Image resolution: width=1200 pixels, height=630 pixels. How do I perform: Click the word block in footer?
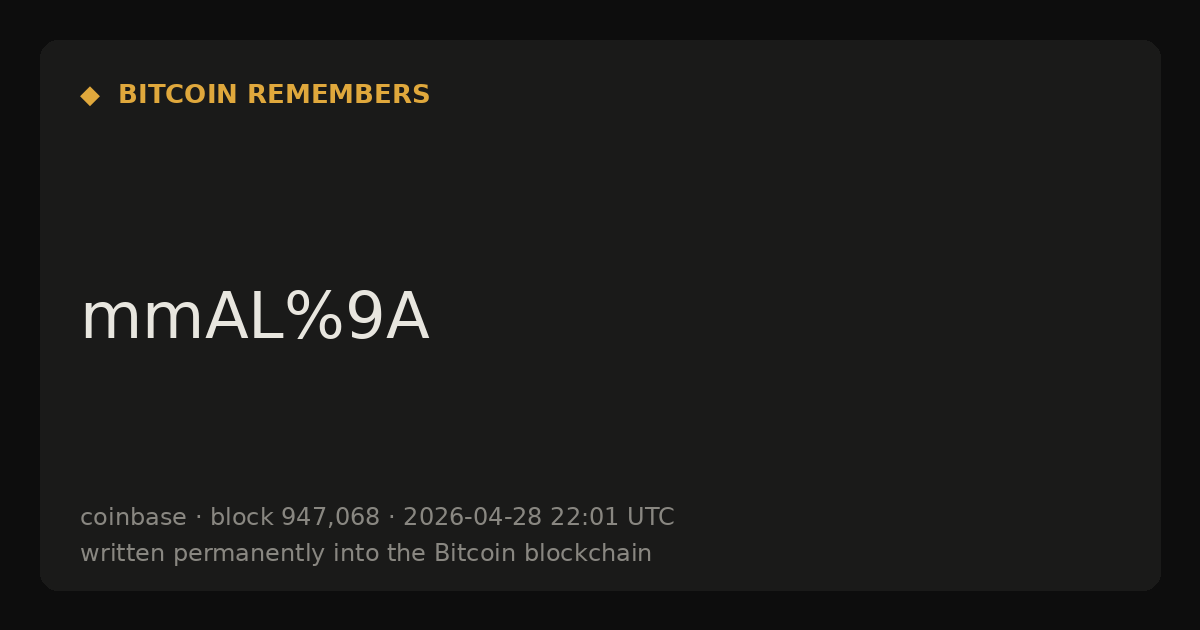(x=241, y=517)
